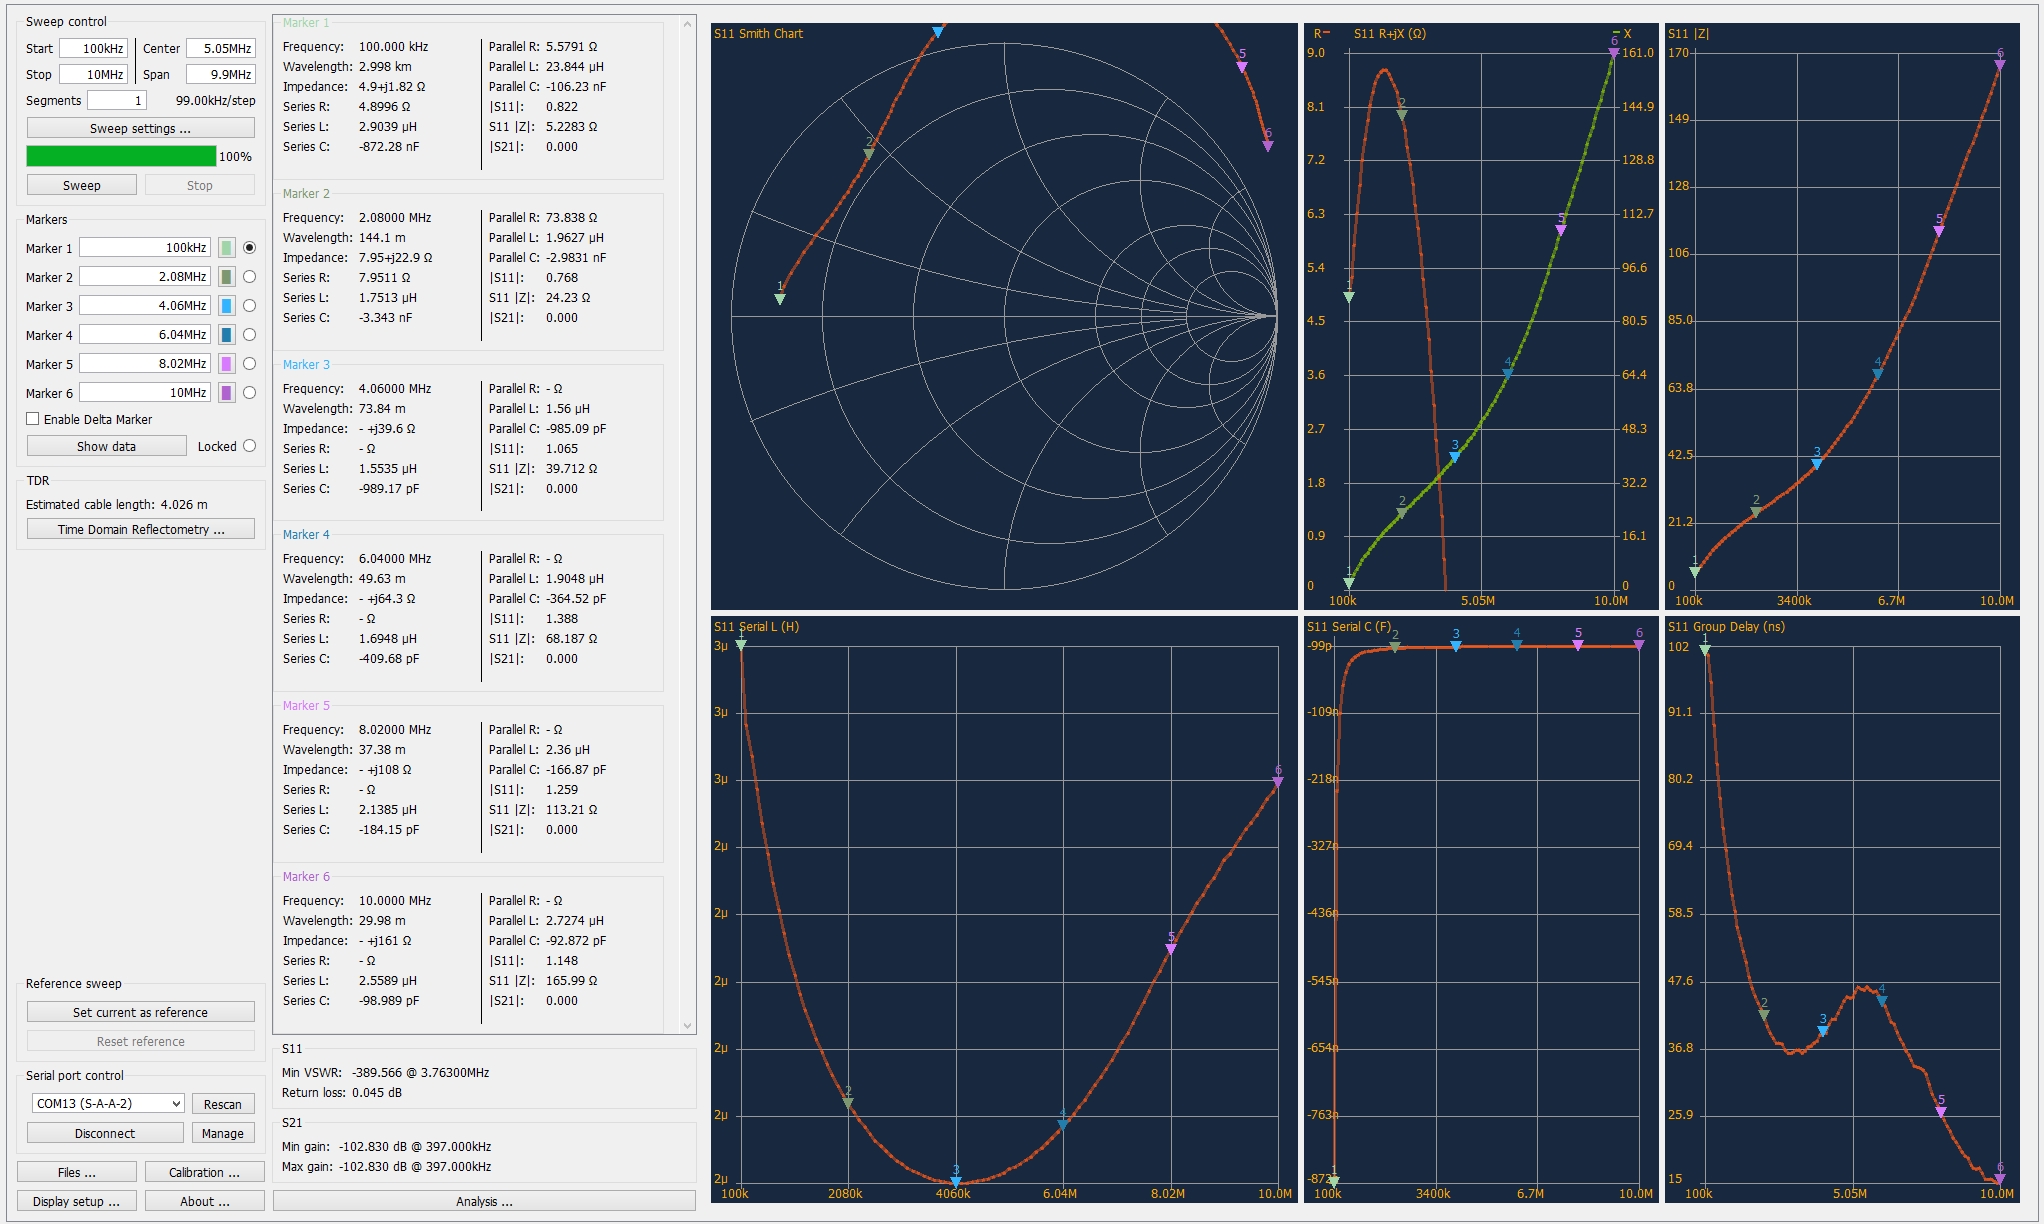2044x1224 pixels.
Task: Click Min VSWR value text
Action: [421, 1072]
